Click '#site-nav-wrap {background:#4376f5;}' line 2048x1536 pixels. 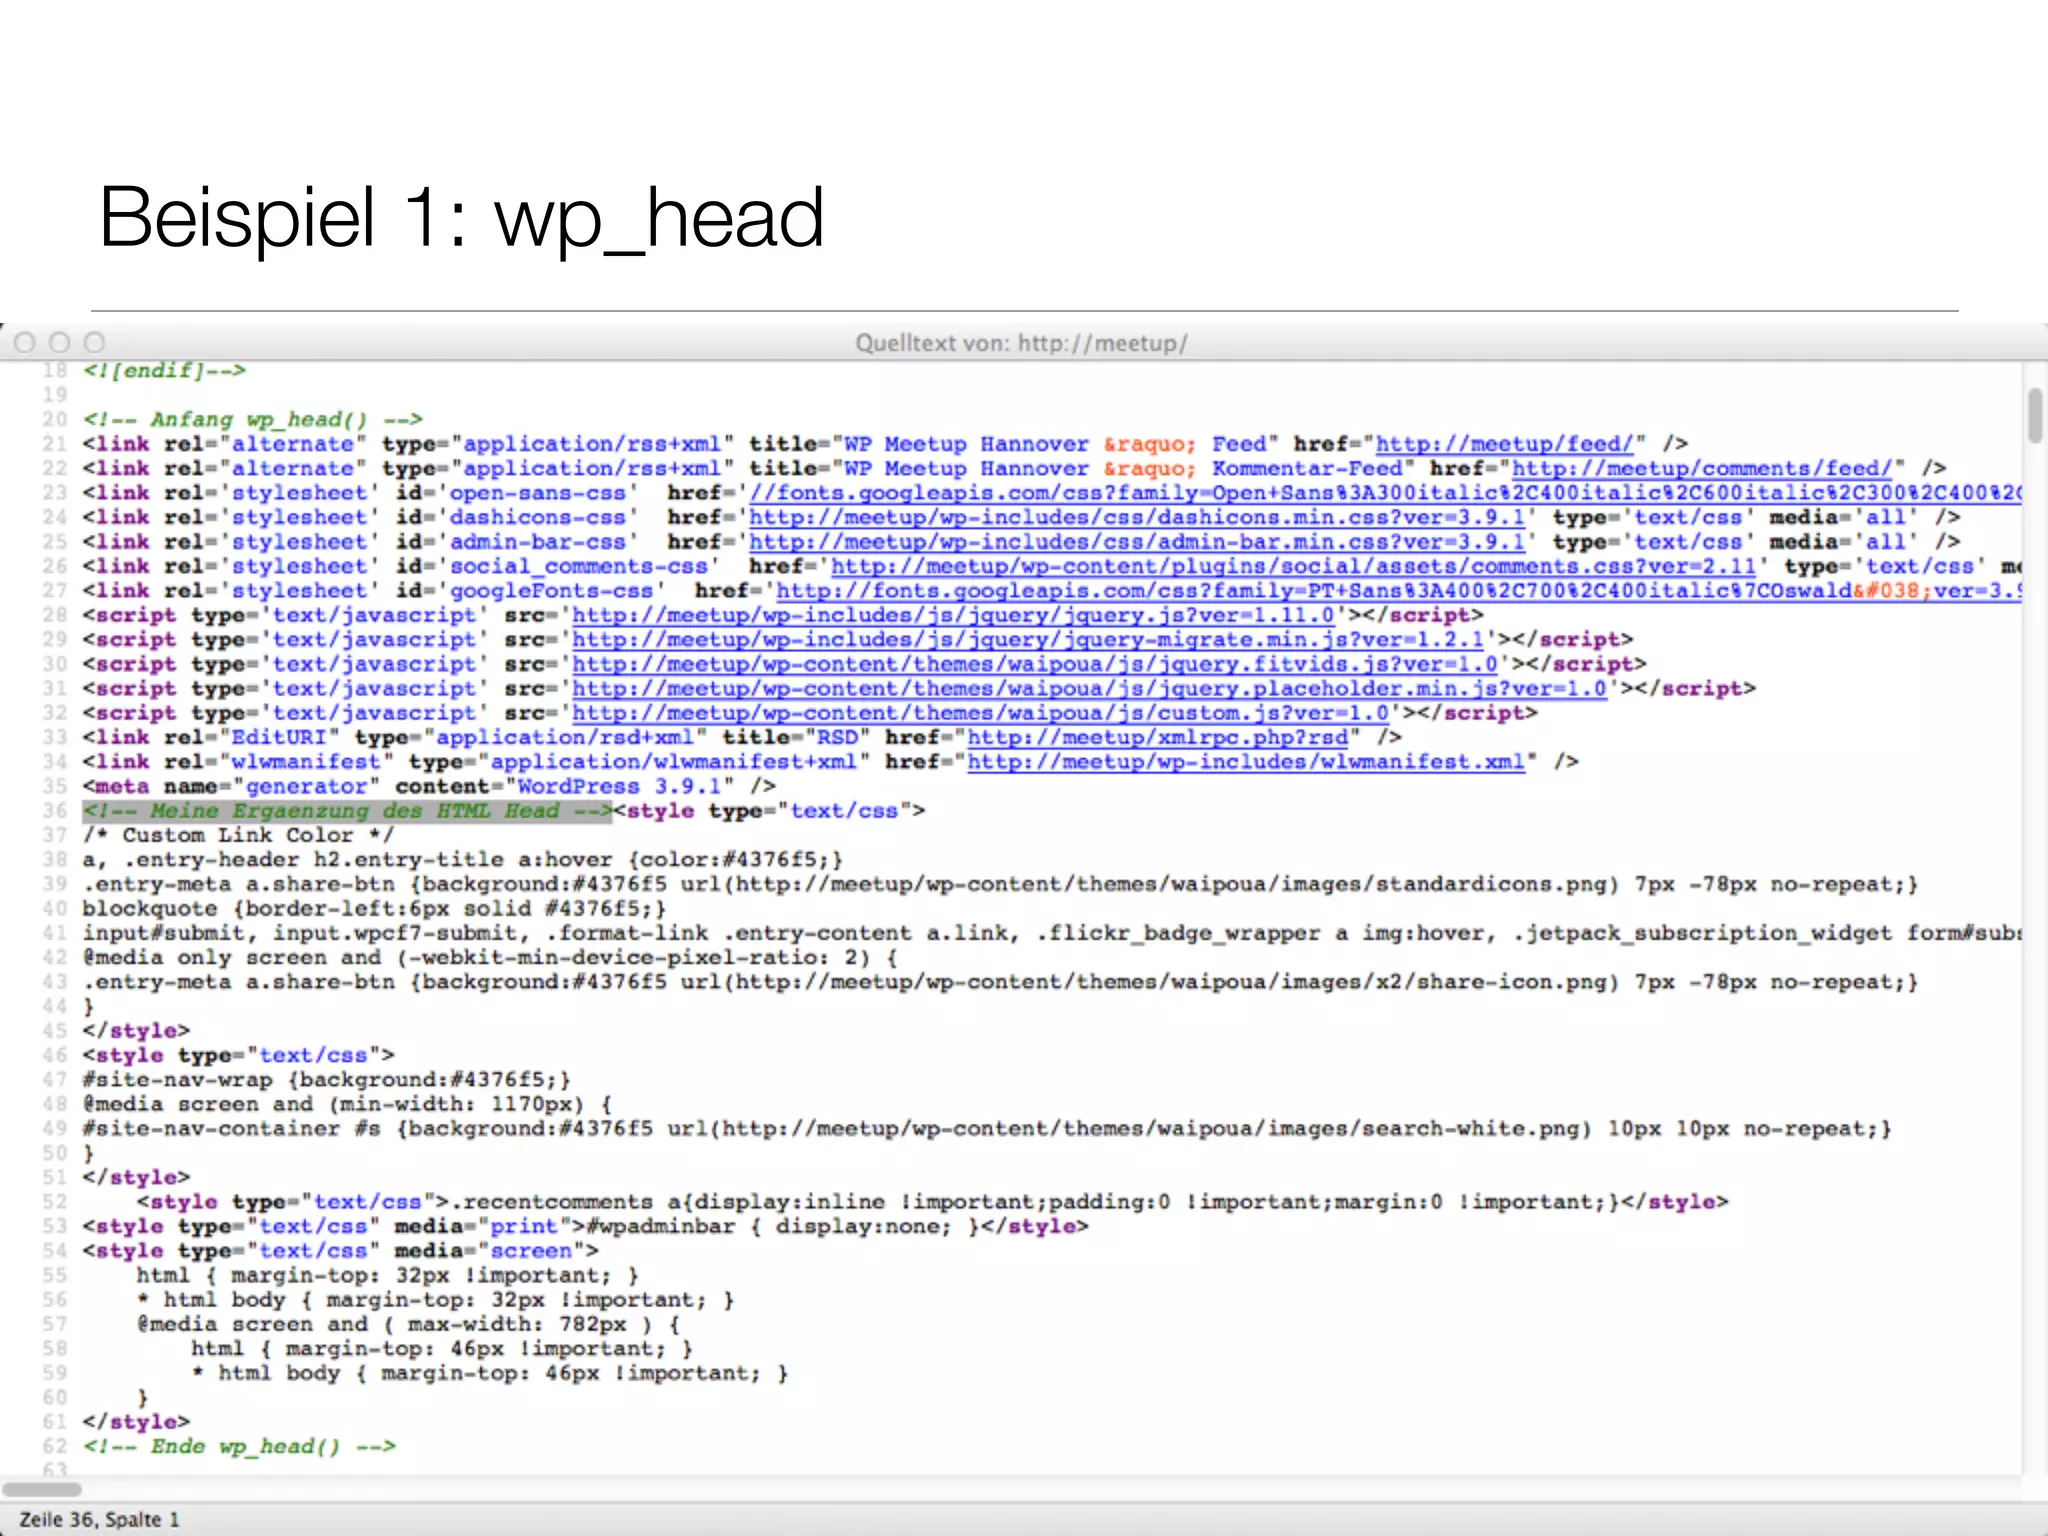coord(327,1080)
